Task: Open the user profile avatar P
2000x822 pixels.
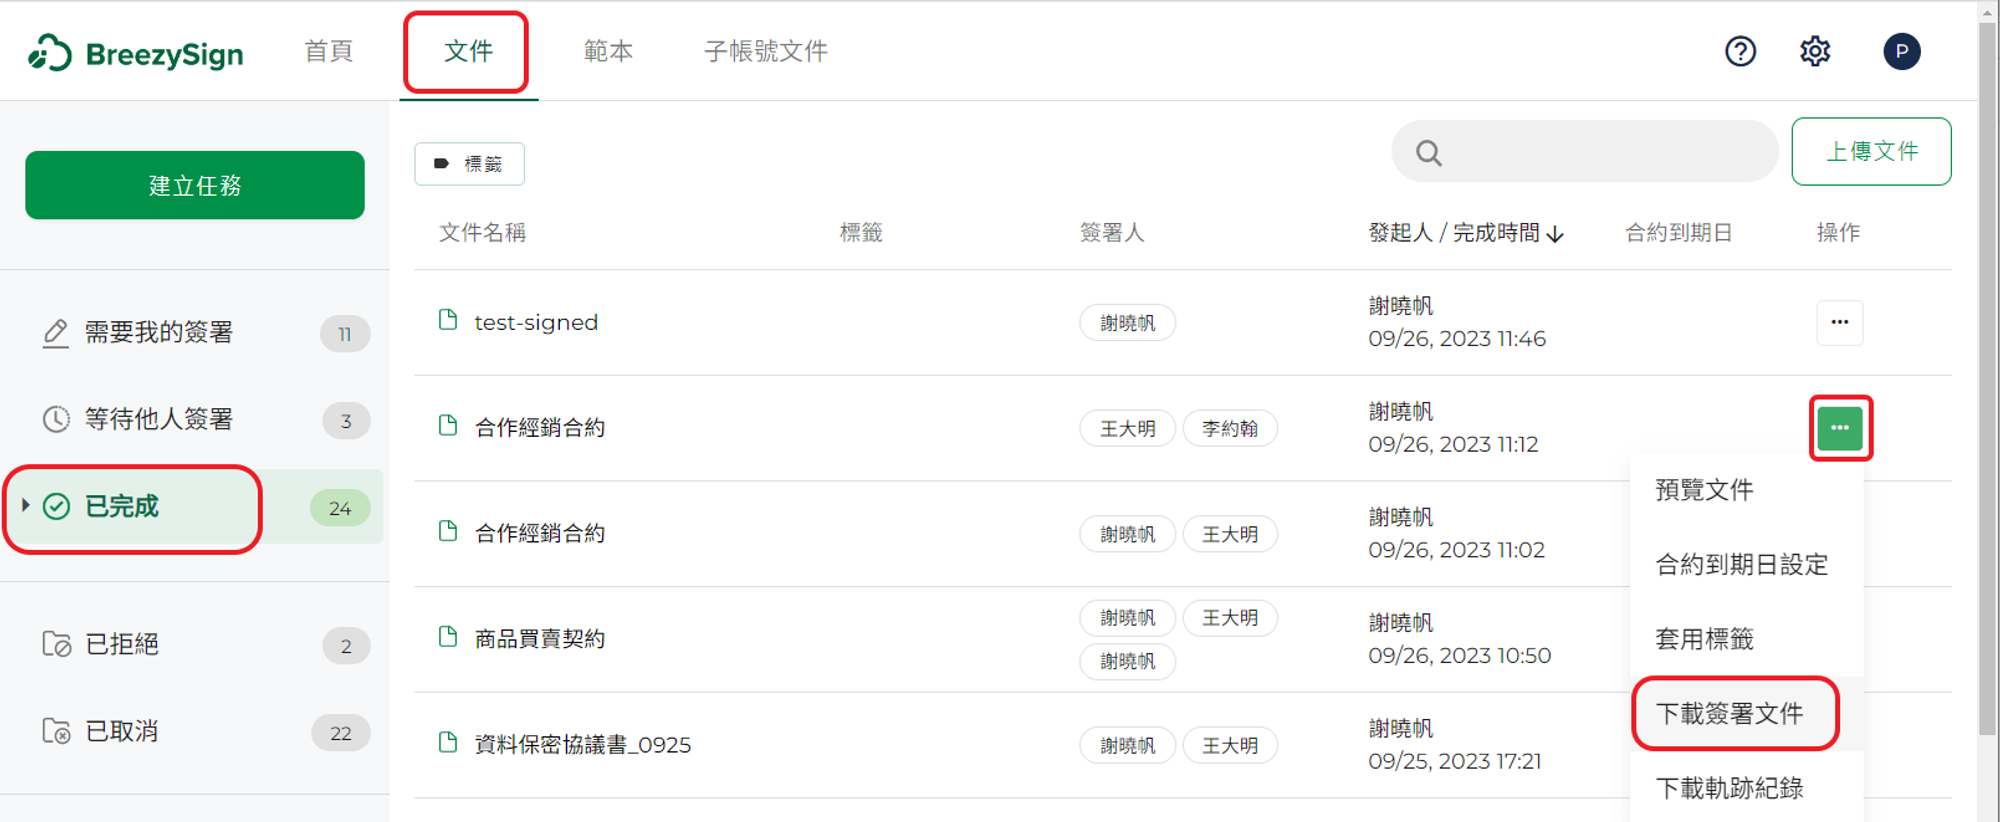Action: pyautogui.click(x=1901, y=51)
